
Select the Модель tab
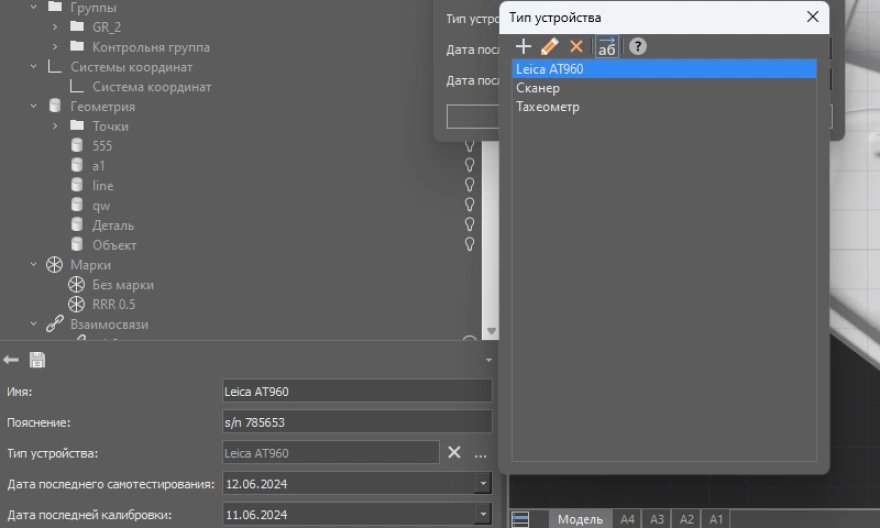(x=579, y=519)
